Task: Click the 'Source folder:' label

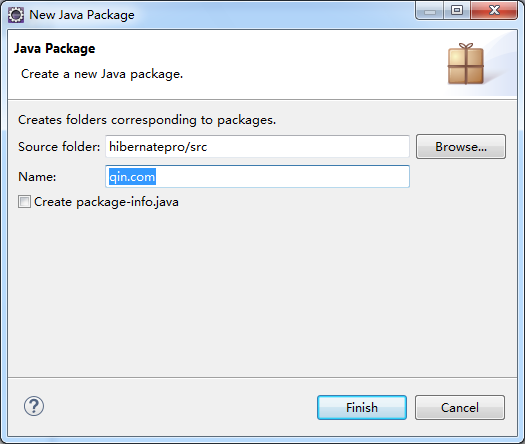Action: (59, 147)
